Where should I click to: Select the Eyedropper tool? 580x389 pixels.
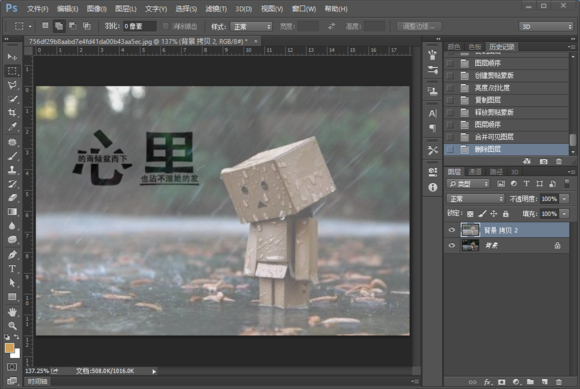click(x=12, y=127)
